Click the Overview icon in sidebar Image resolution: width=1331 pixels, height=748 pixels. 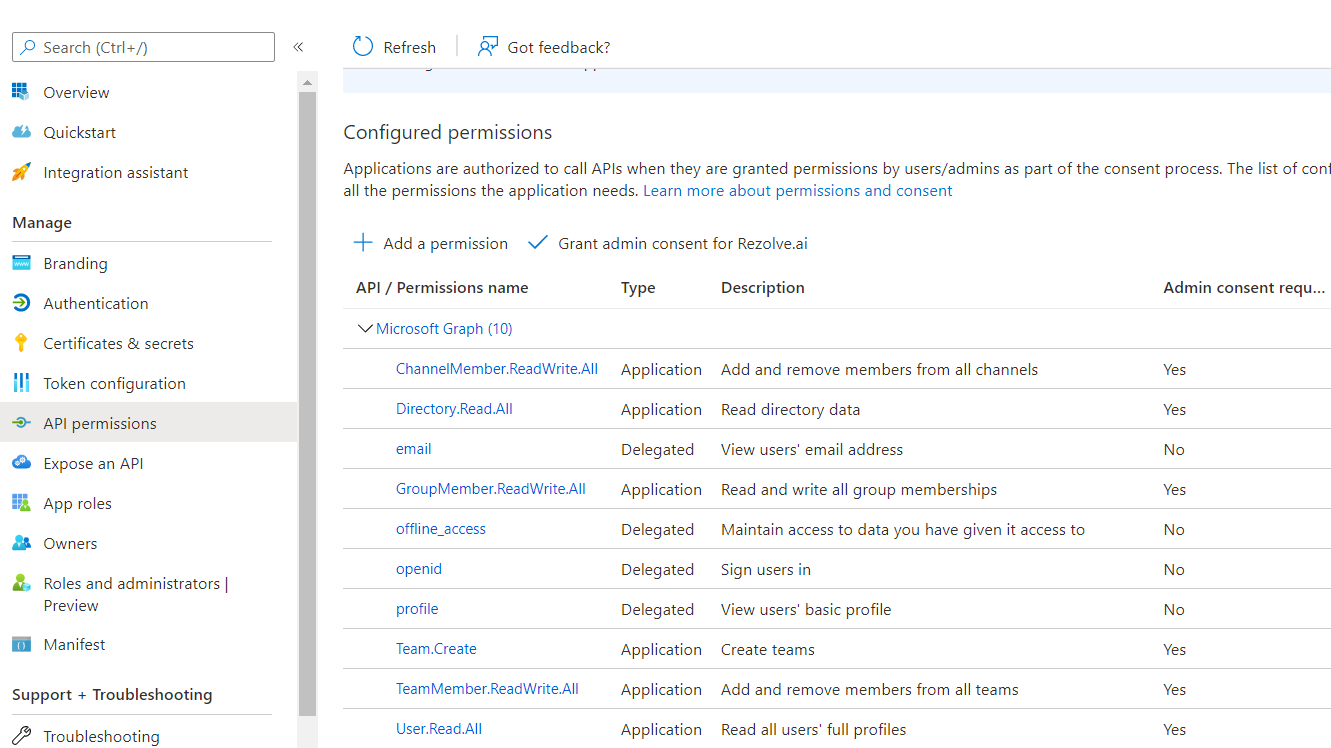[x=21, y=92]
